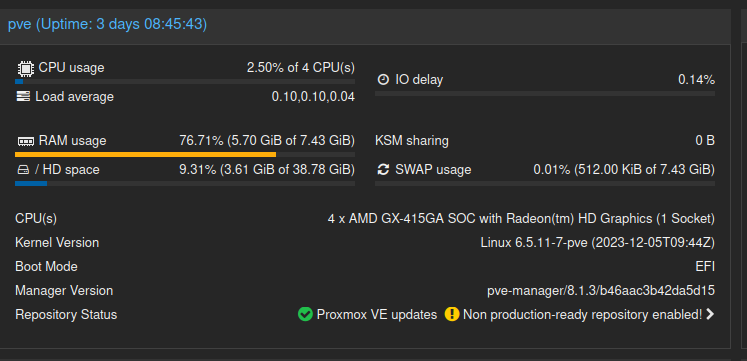This screenshot has width=747, height=361.
Task: Click the Load average server icon
Action: tap(23, 97)
